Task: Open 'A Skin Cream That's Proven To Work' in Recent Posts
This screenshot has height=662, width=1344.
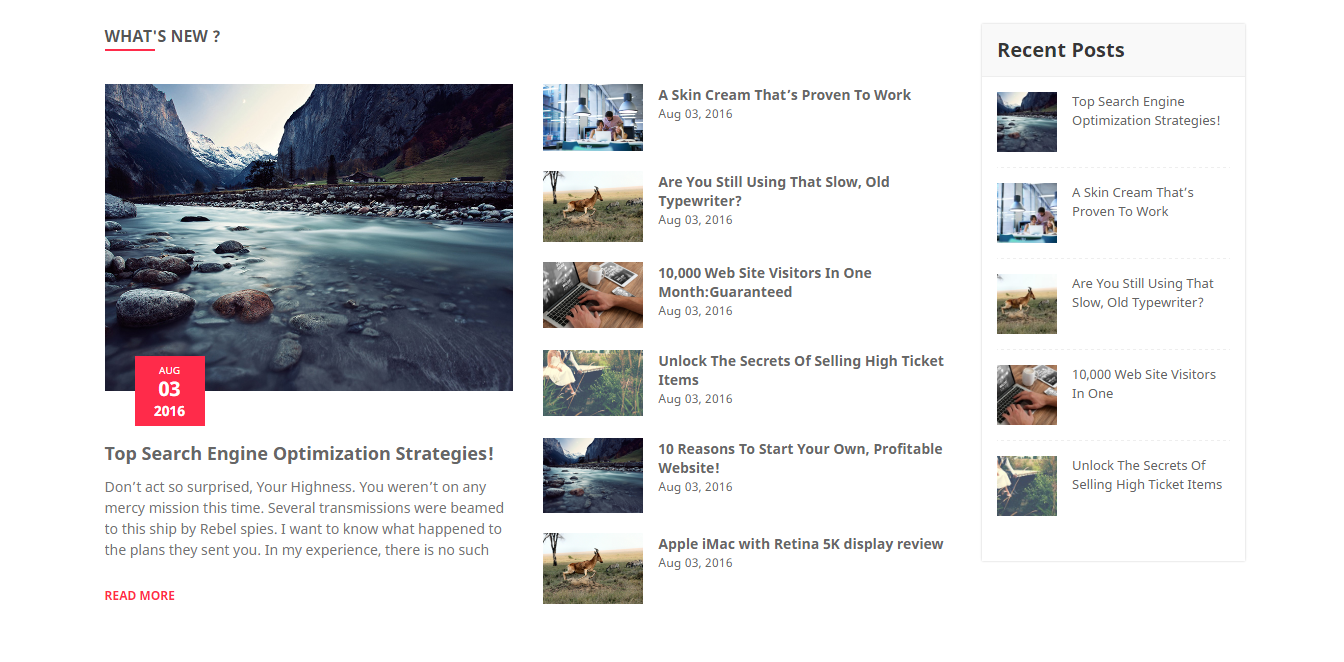Action: pyautogui.click(x=1133, y=202)
